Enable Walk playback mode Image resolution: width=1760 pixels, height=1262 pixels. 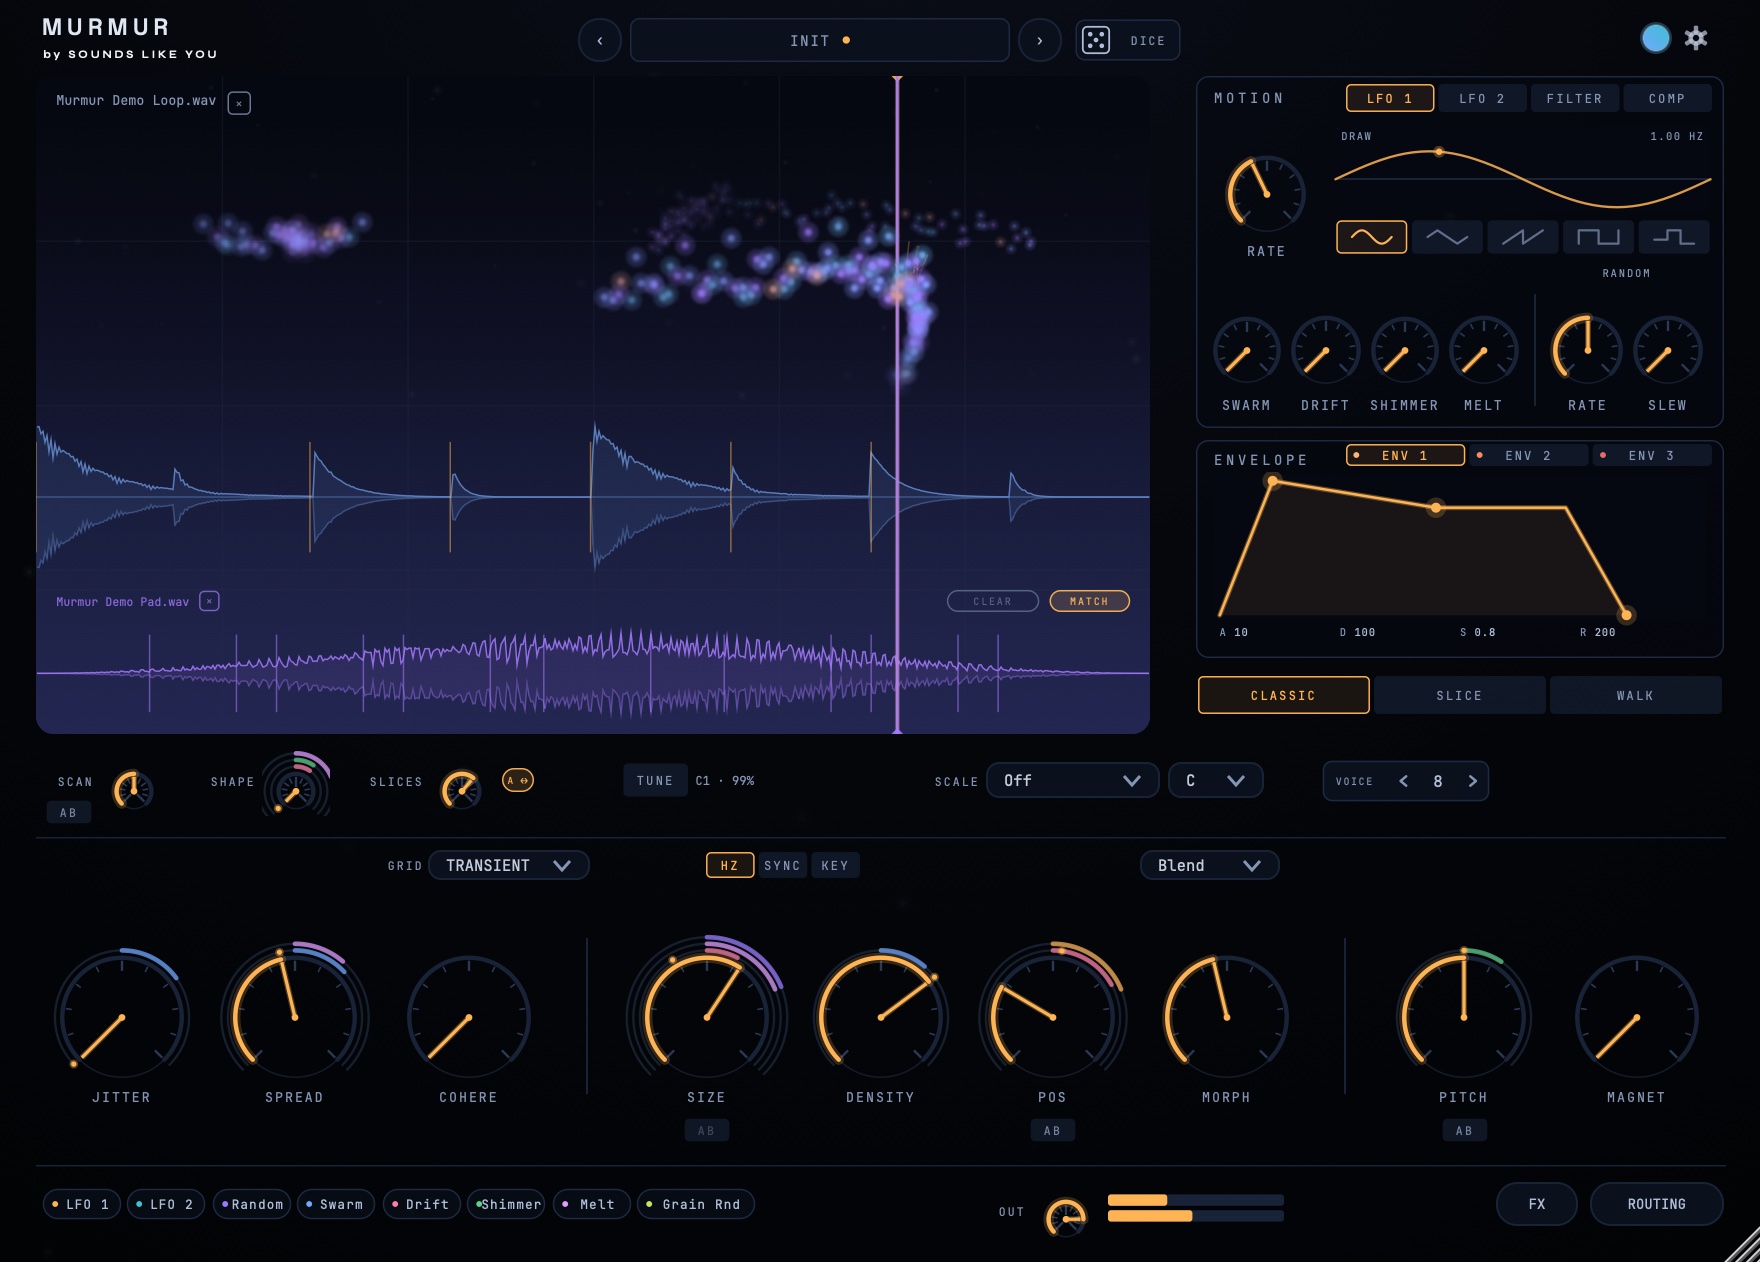[x=1635, y=695]
